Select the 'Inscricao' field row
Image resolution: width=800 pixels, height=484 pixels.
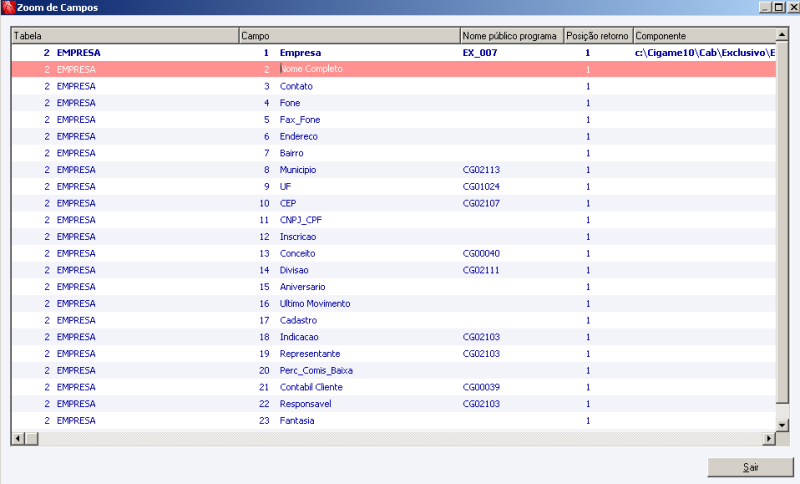coord(393,237)
